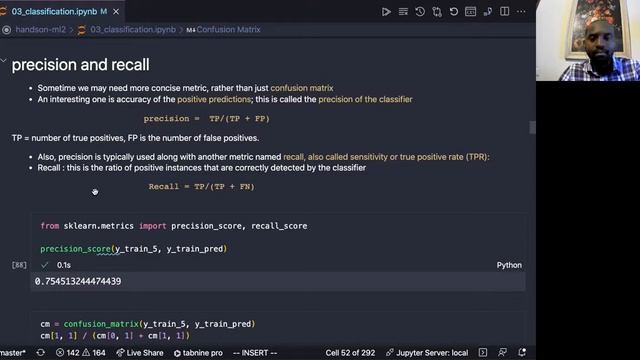
Task: Click the terminal panel icon in the status bar
Action: [483, 352]
